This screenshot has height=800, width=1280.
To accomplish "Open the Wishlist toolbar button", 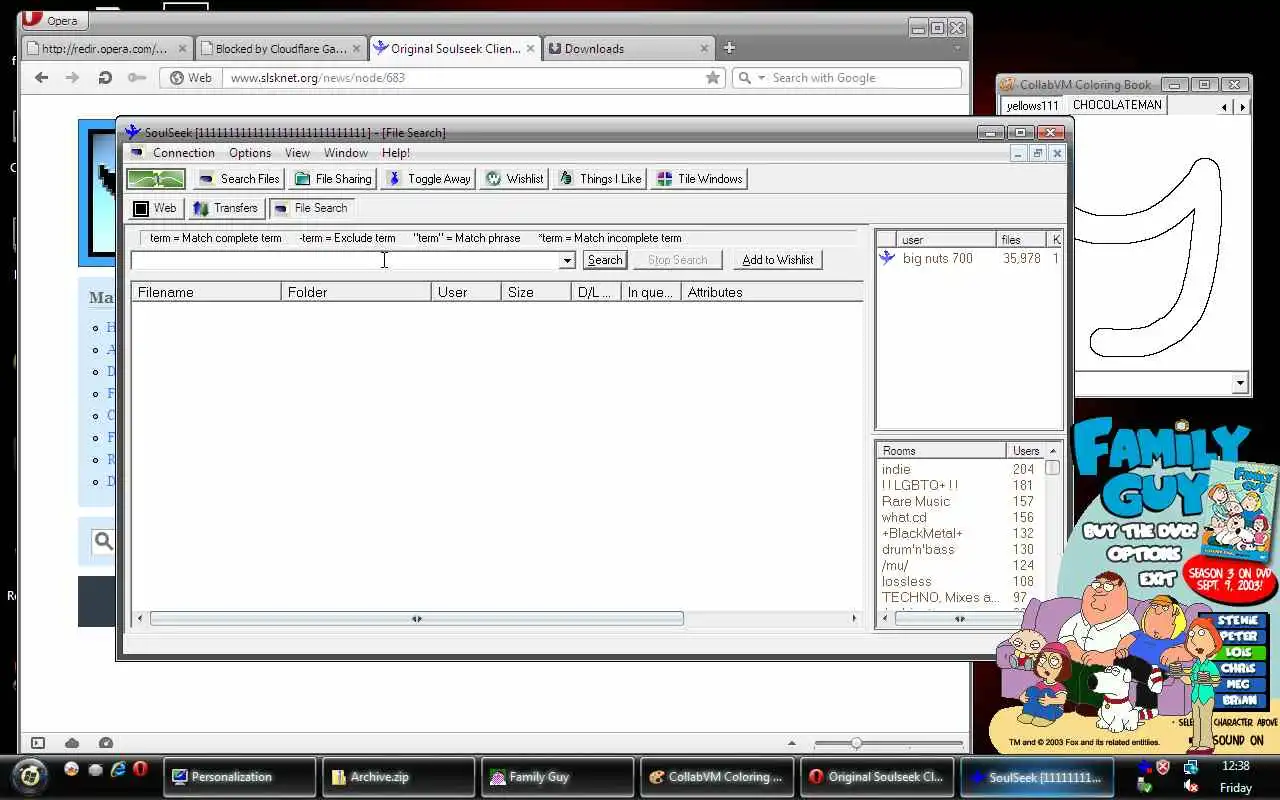I will click(515, 179).
